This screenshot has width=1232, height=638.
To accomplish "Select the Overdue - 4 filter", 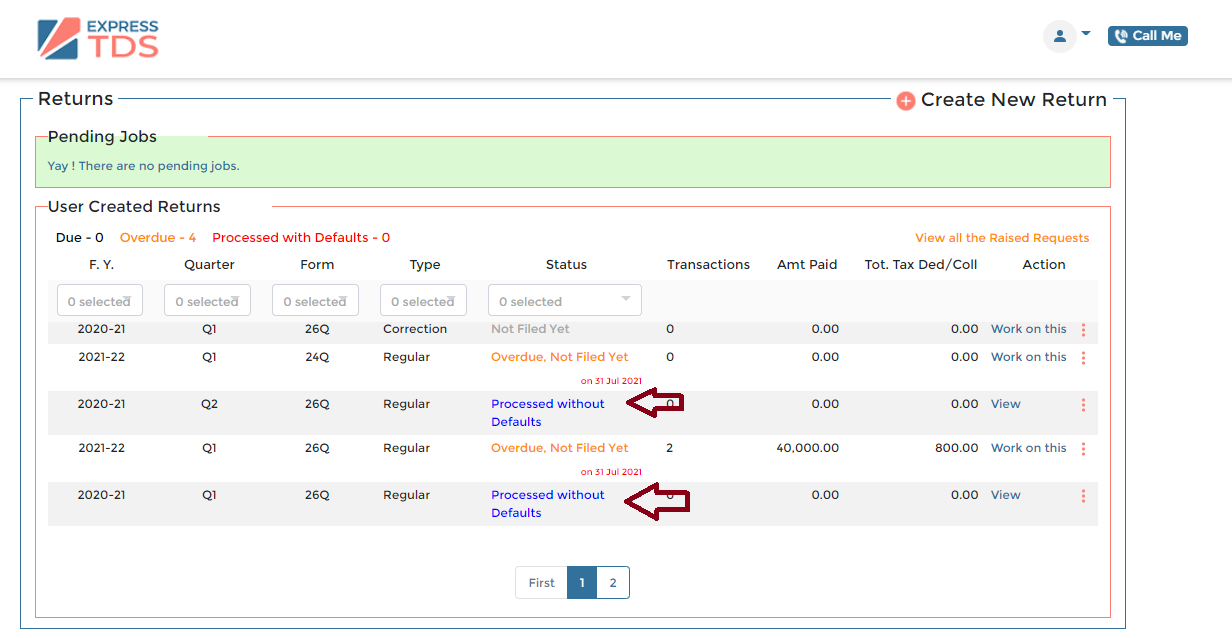I will click(x=158, y=237).
